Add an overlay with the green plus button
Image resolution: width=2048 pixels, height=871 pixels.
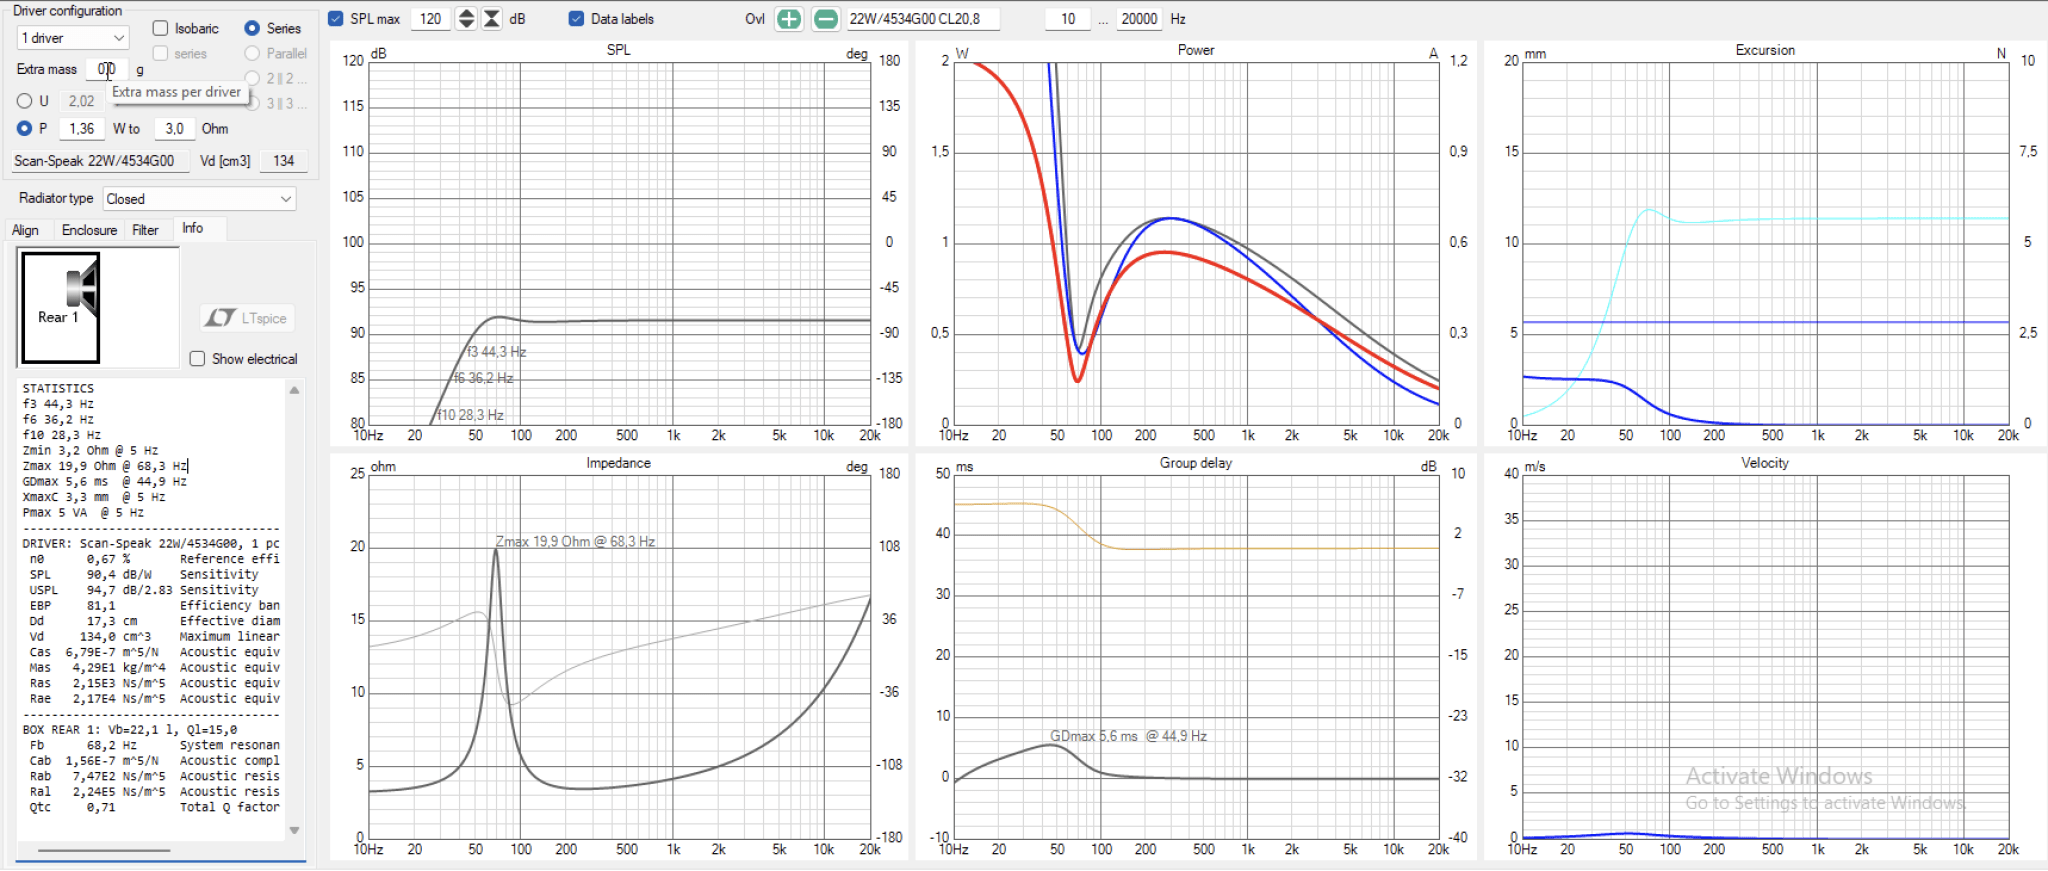point(789,19)
